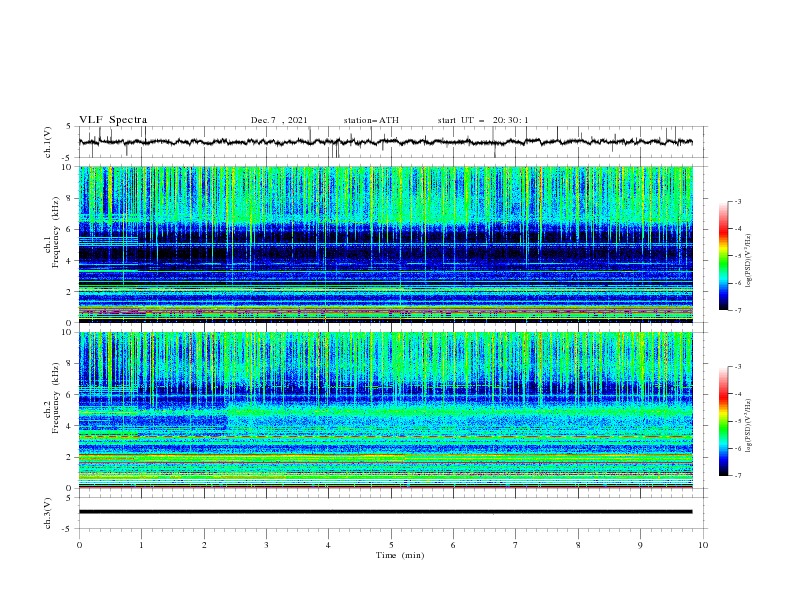Screen dimensions: 792x612
Task: Click the "10" tick on the time axis
Action: 703,545
